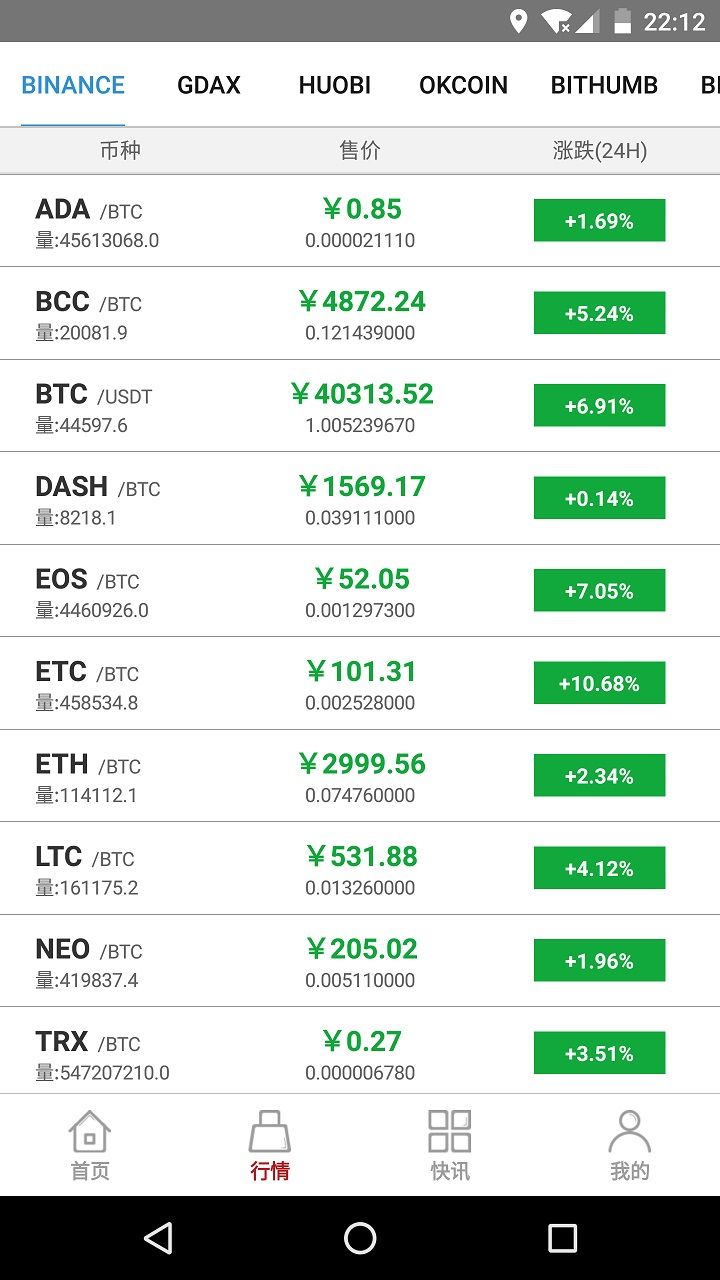Tap the TRX/BTC +3.51% change badge

point(599,1053)
